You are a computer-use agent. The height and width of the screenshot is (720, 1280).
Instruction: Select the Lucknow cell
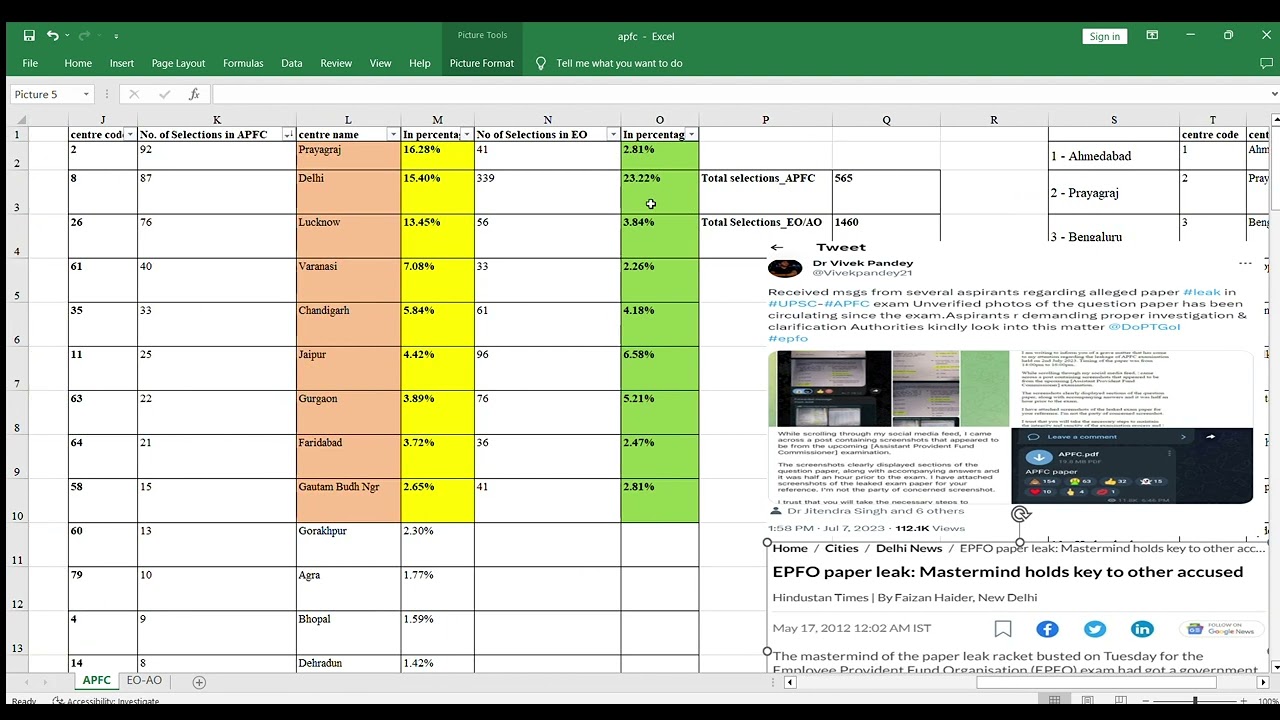[x=348, y=235]
